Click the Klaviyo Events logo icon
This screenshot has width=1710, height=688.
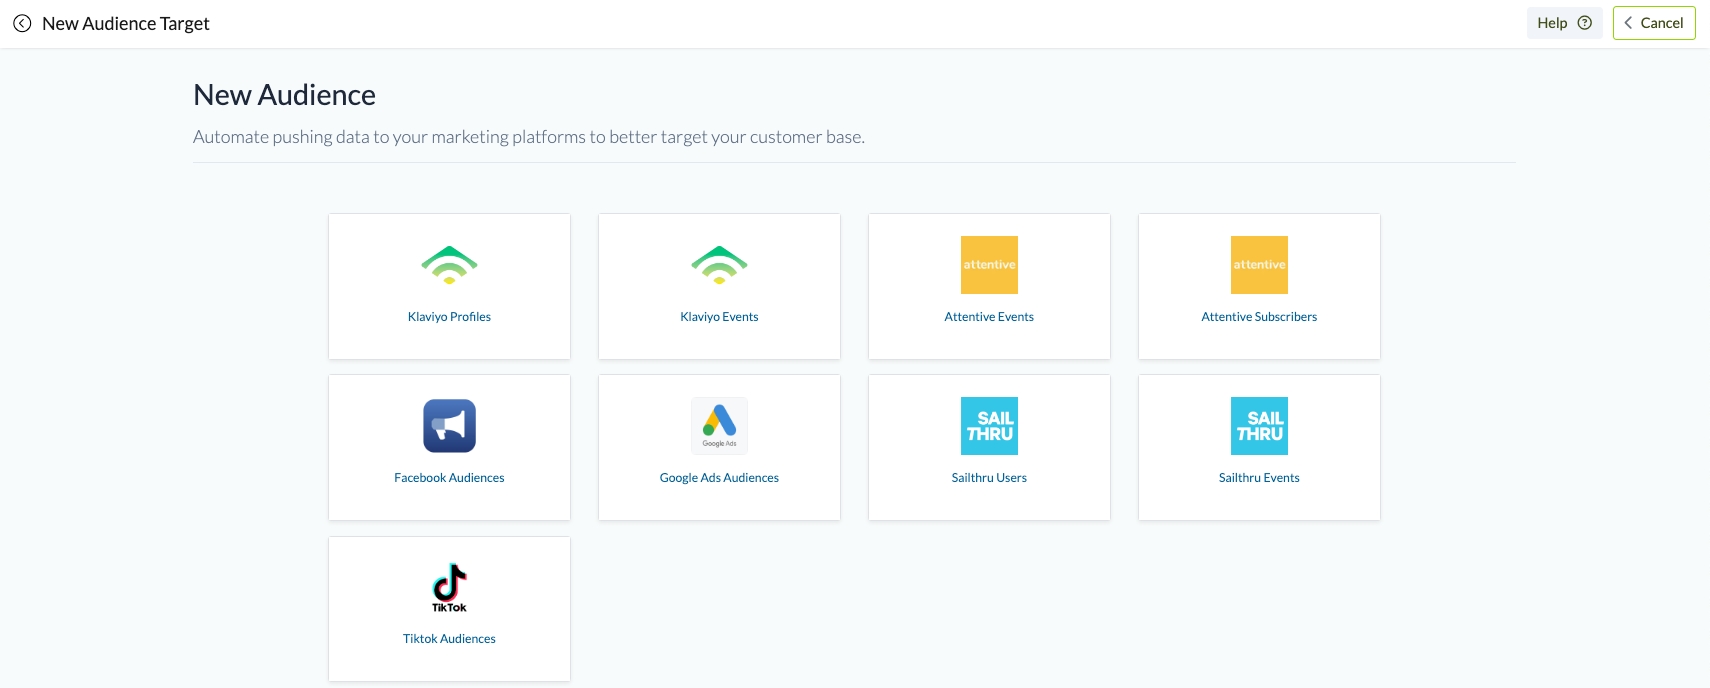pos(719,265)
